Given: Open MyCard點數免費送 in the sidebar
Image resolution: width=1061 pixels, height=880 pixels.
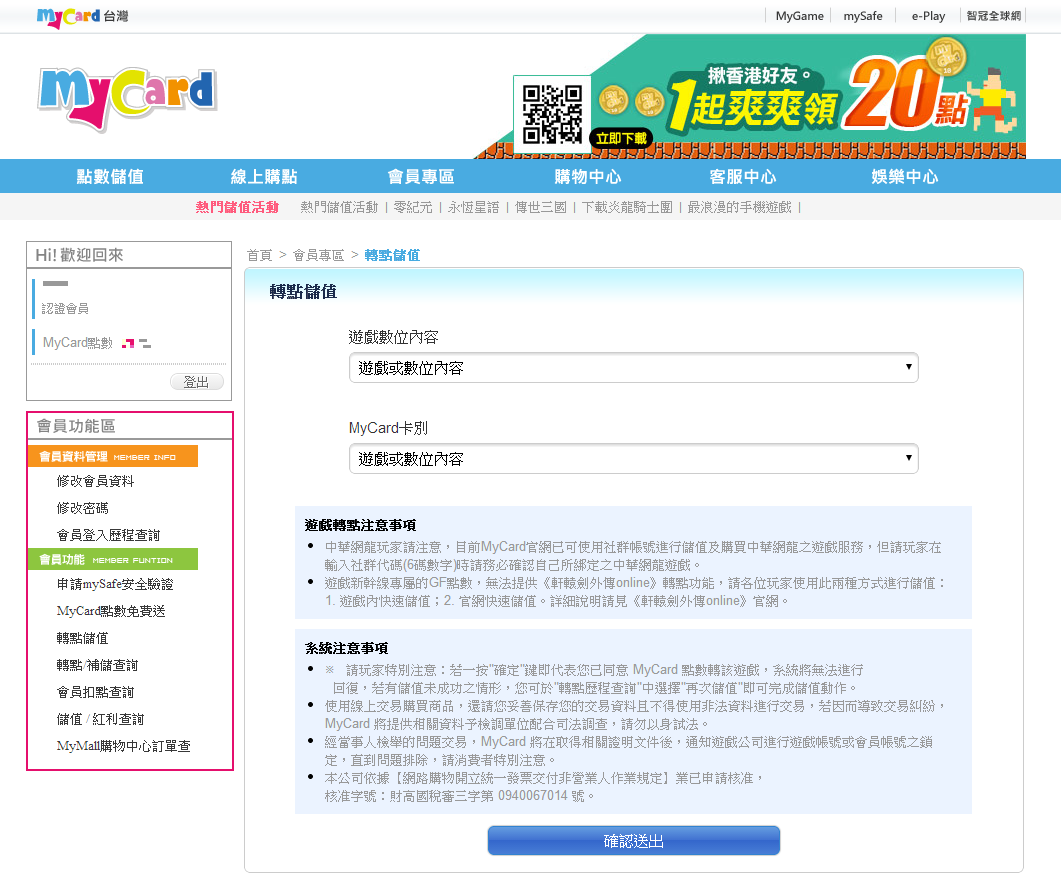Looking at the screenshot, I should [111, 611].
